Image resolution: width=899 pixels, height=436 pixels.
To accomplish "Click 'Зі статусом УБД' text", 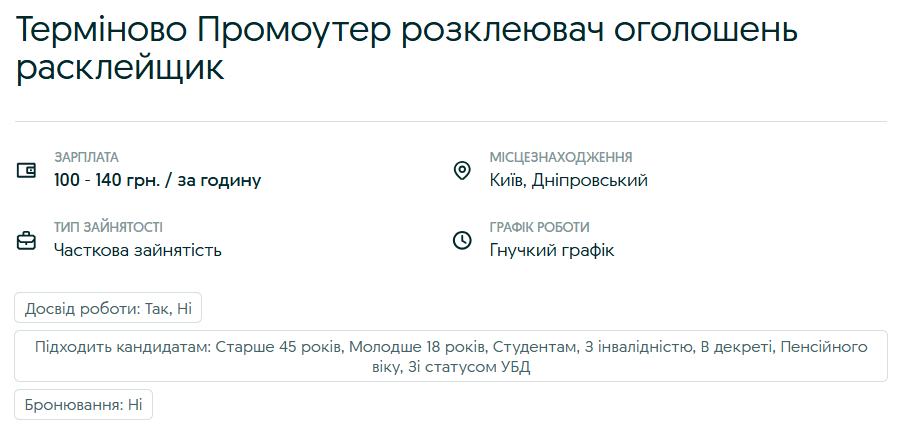I will coord(470,367).
